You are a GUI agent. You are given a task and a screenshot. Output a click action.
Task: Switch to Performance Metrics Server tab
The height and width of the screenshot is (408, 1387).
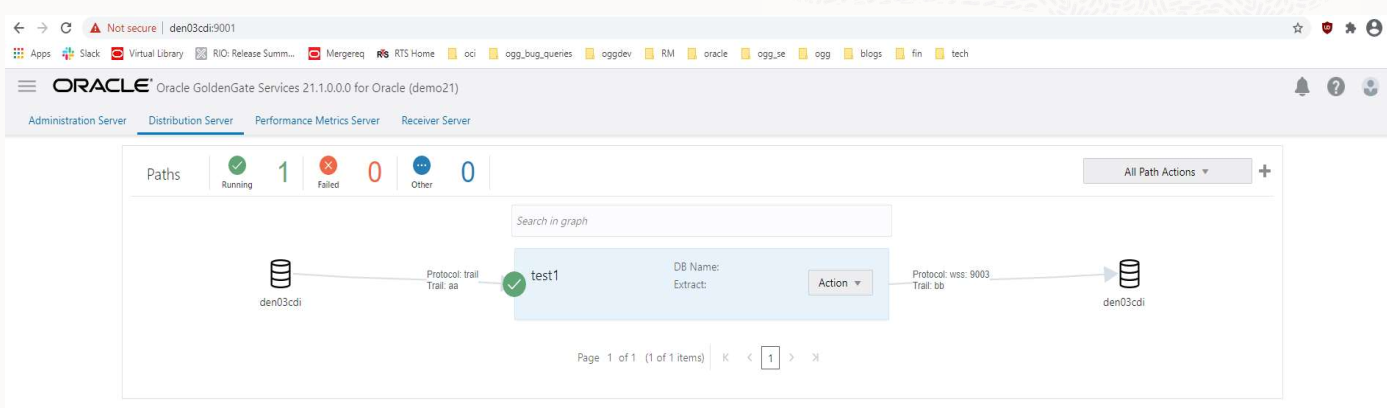pyautogui.click(x=317, y=121)
